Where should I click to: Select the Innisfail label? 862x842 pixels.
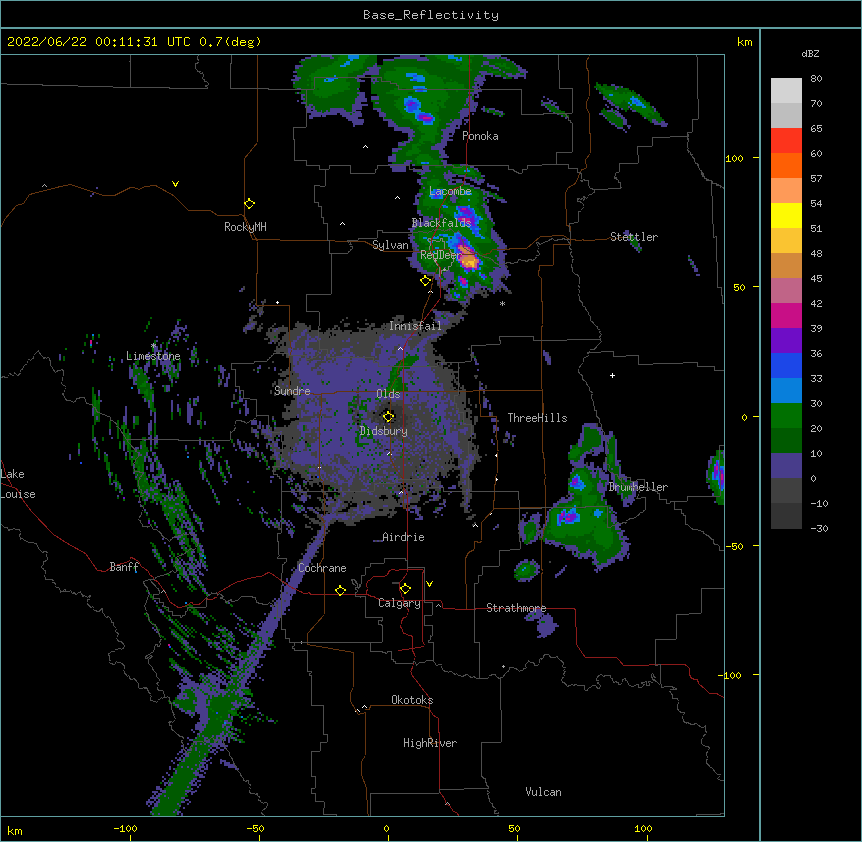coord(415,326)
